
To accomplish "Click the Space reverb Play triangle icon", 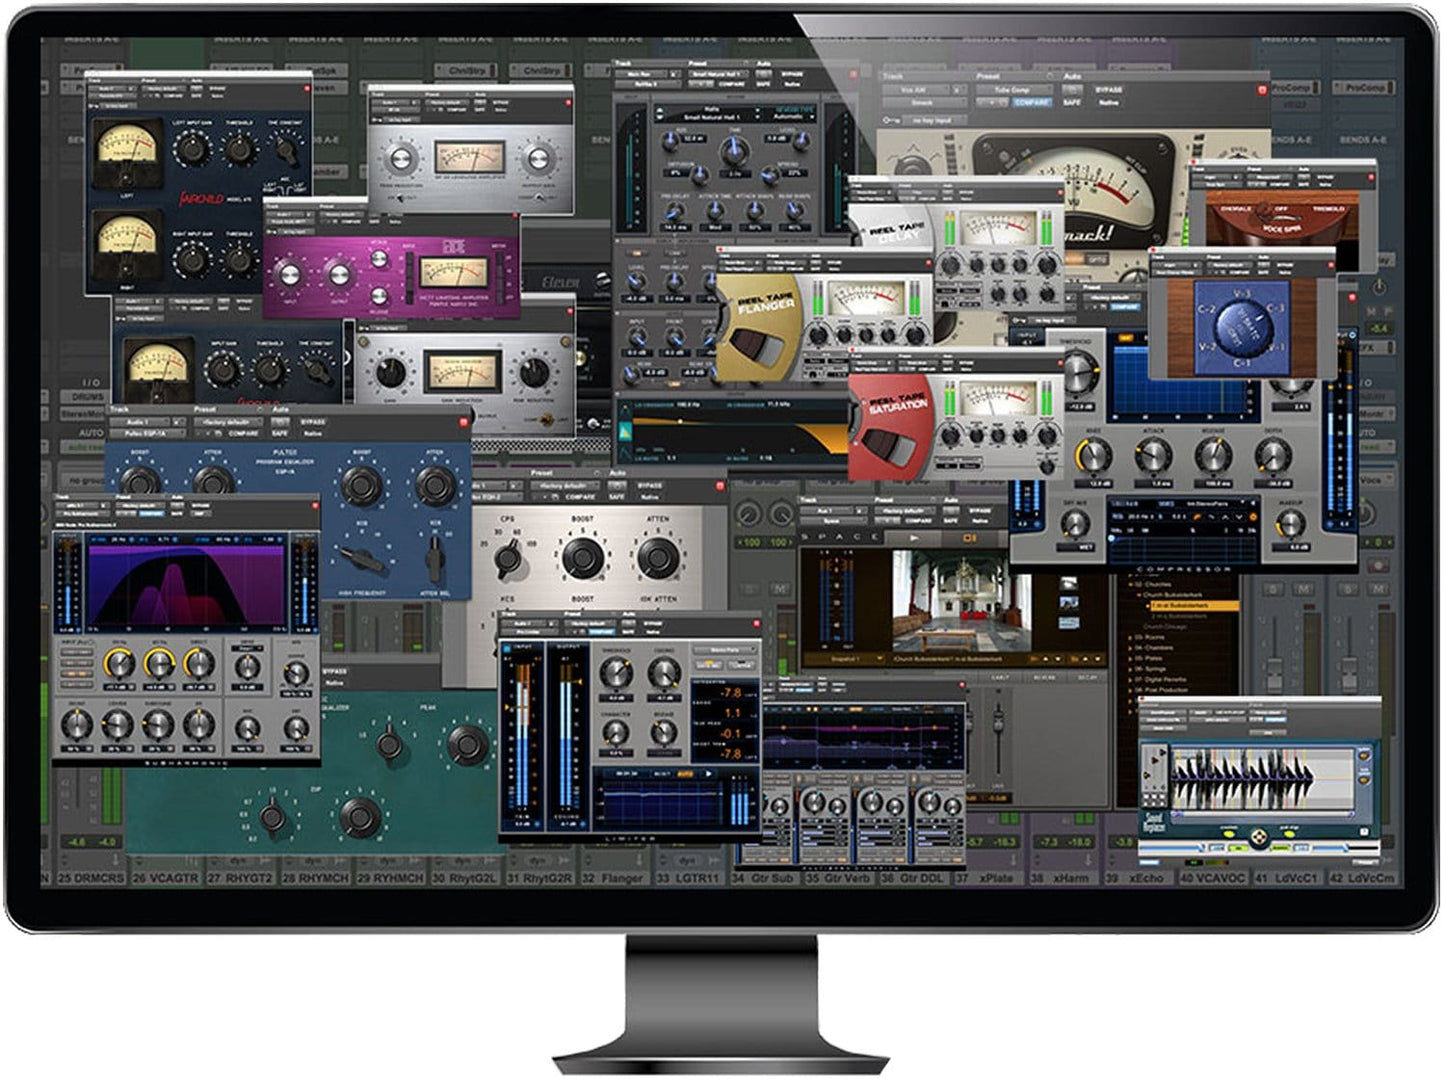I will pos(914,538).
